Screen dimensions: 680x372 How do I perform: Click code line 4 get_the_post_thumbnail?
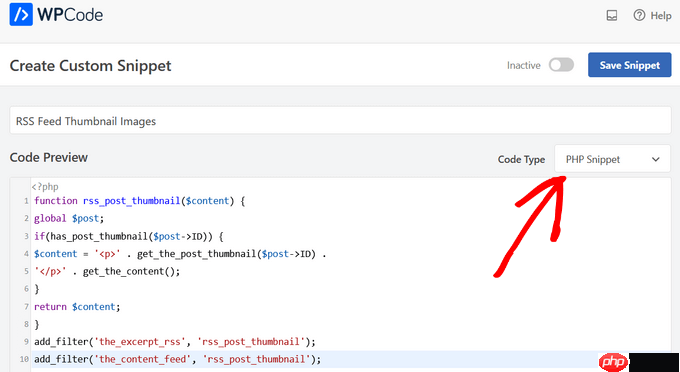pos(180,254)
